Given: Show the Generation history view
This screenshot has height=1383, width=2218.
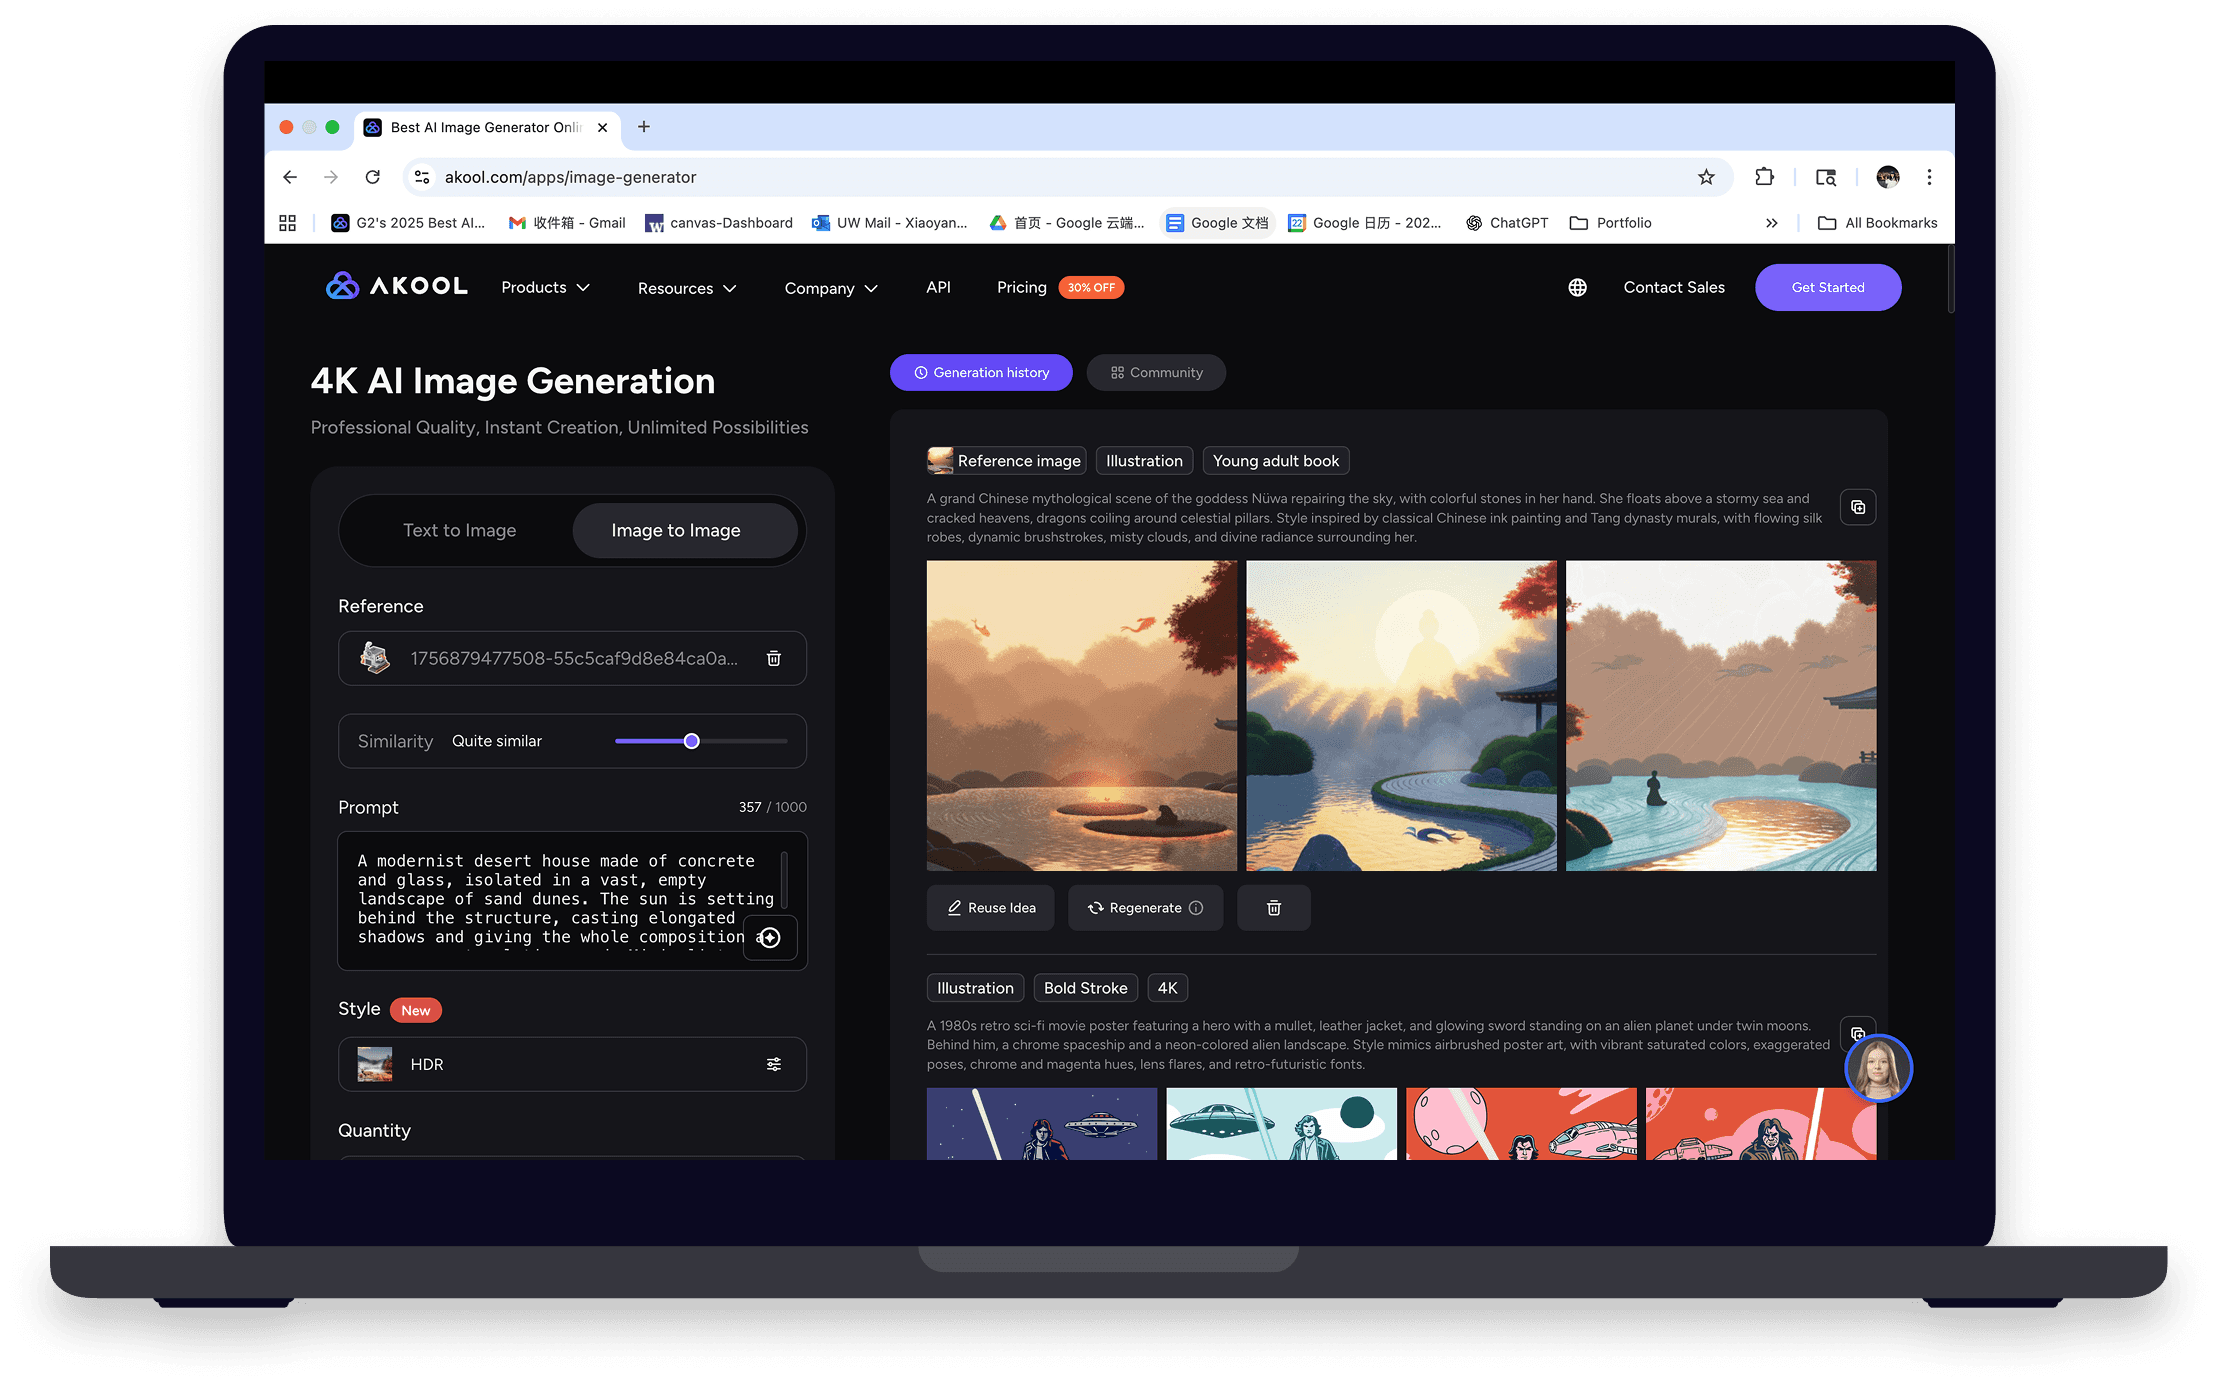Looking at the screenshot, I should pos(981,373).
